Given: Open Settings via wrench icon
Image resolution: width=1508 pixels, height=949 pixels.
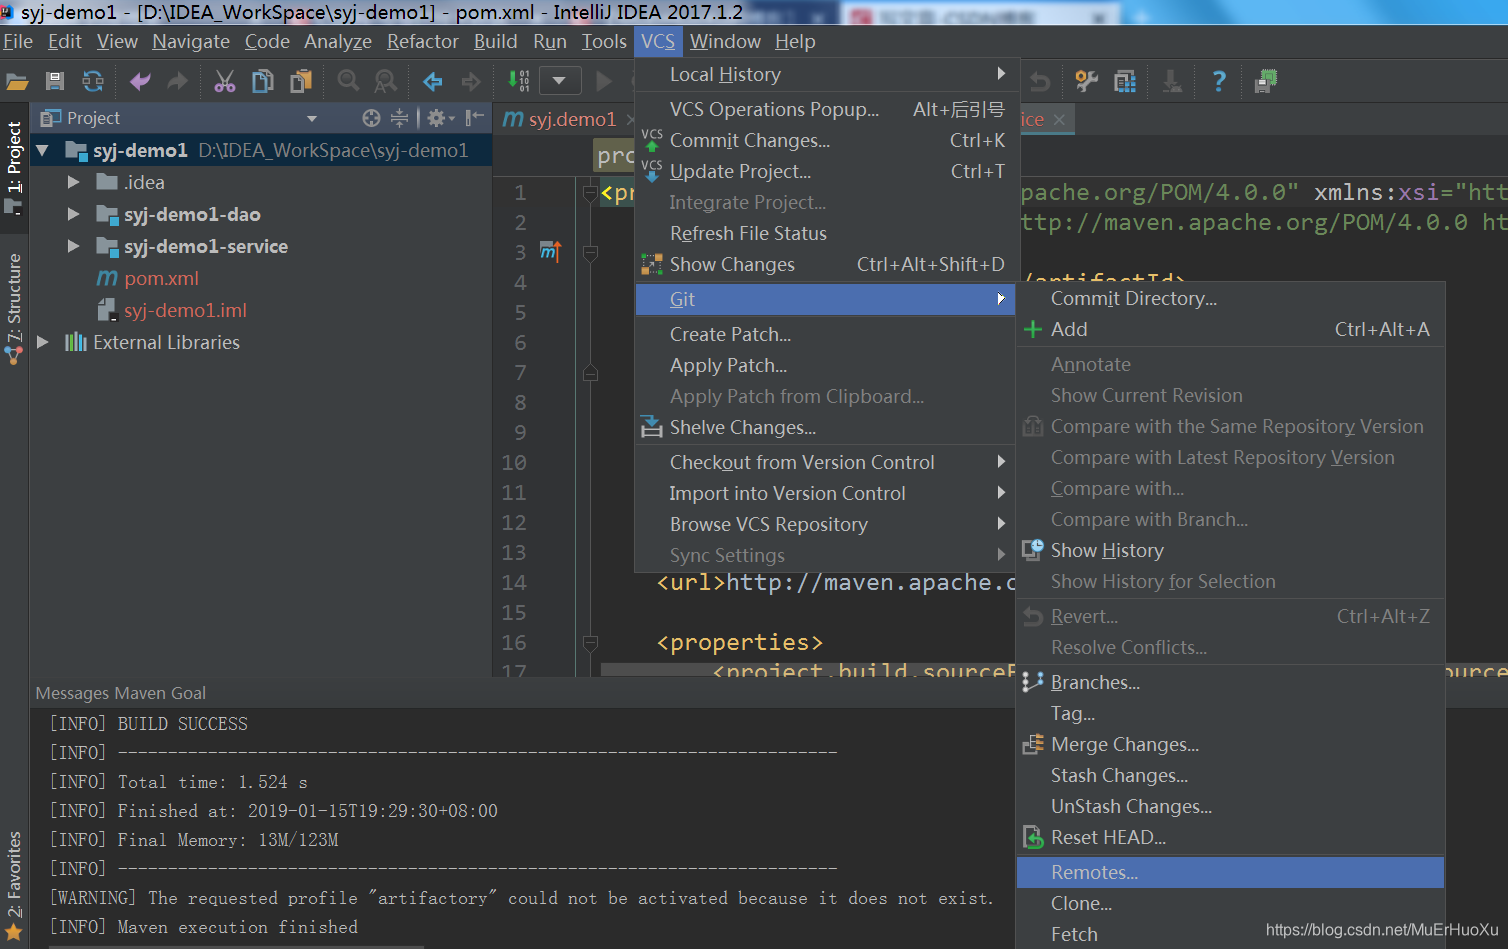Looking at the screenshot, I should [x=1087, y=81].
